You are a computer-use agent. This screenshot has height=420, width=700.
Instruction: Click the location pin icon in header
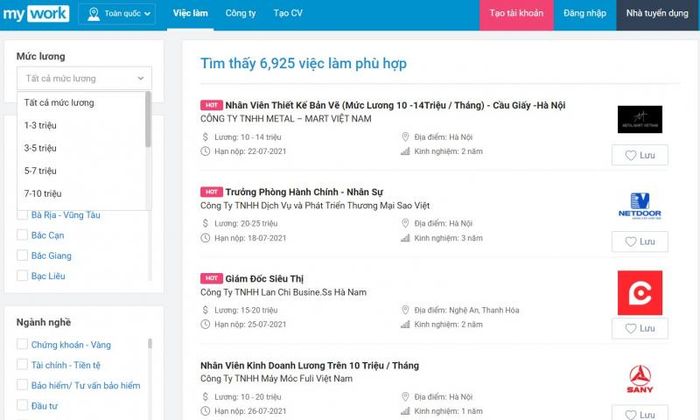(x=94, y=15)
